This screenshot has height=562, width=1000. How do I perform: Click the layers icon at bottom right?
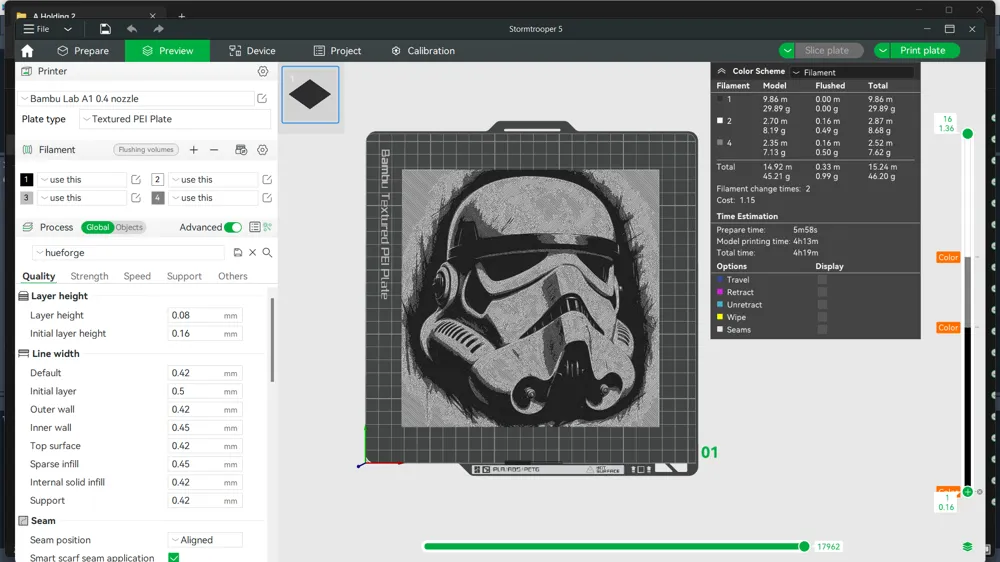click(967, 547)
